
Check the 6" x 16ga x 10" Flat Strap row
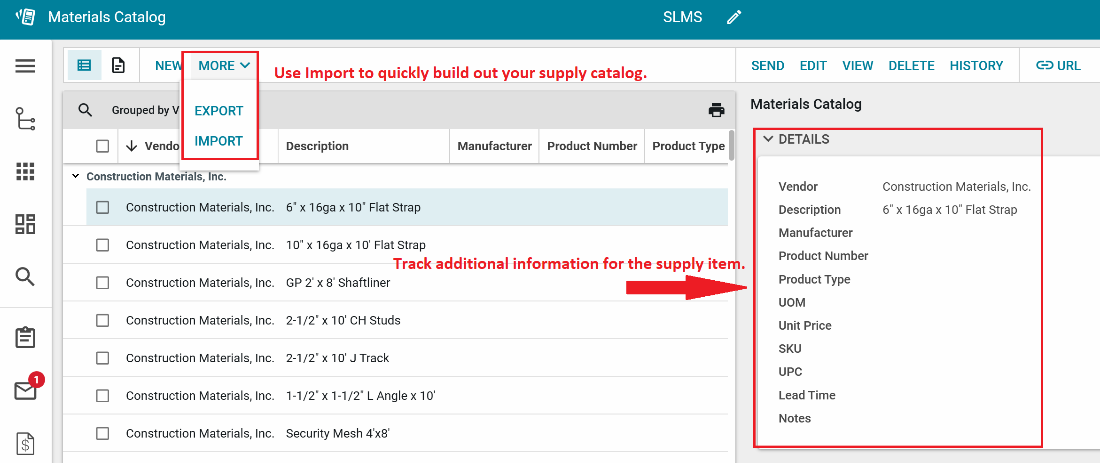pos(102,207)
